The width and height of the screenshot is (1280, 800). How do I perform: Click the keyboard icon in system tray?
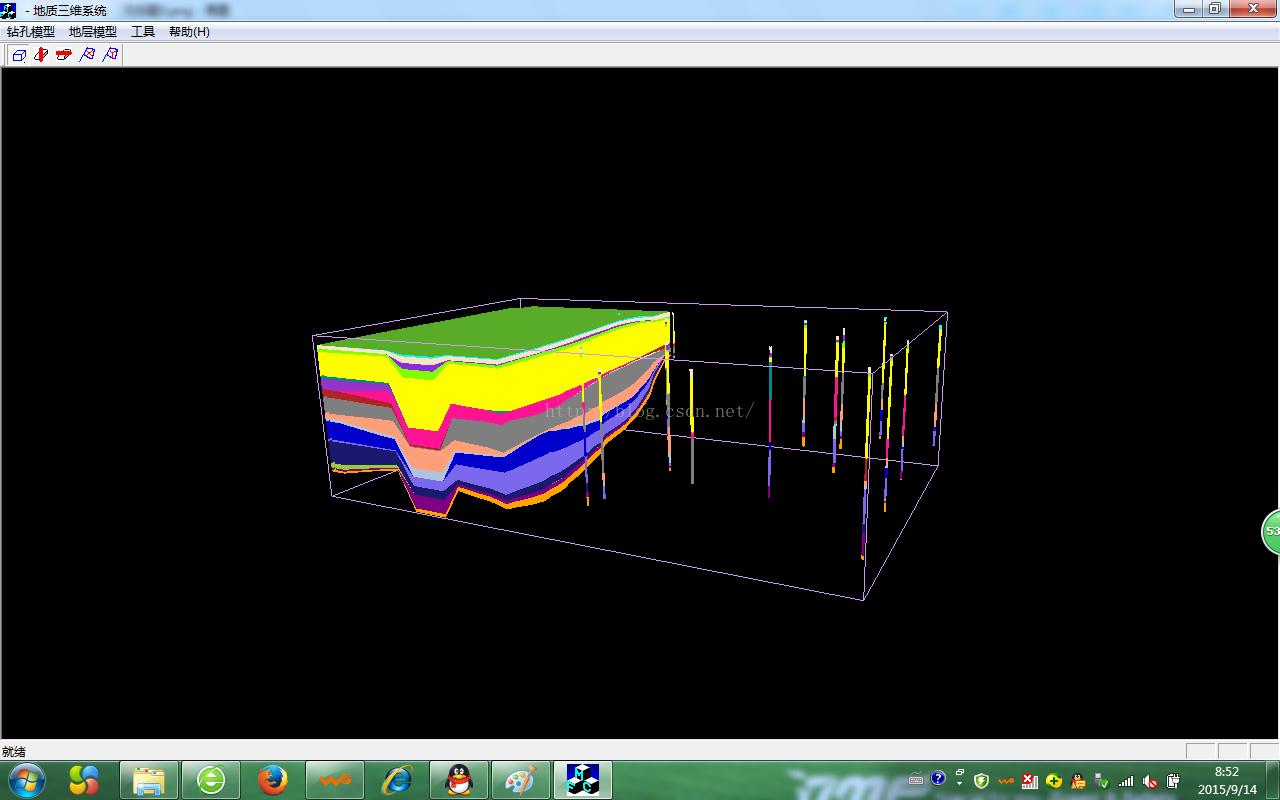click(916, 779)
